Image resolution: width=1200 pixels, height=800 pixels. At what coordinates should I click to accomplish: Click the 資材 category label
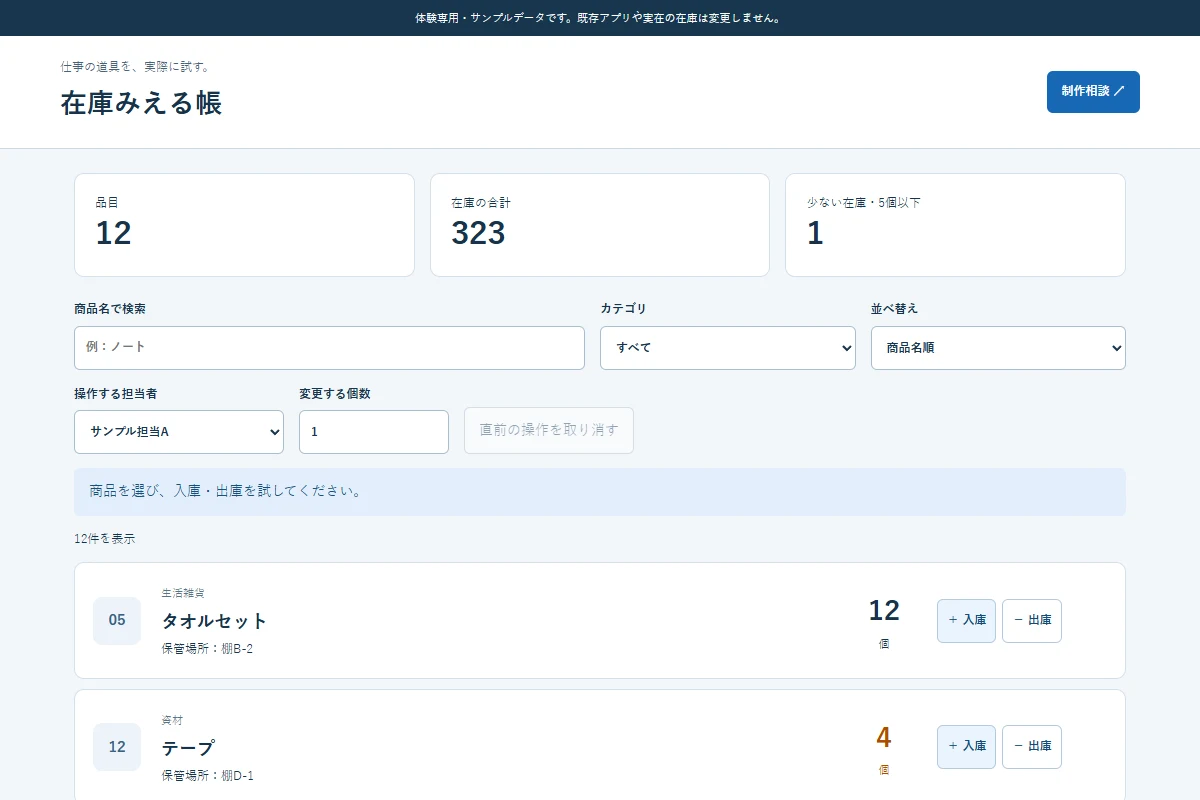[x=172, y=720]
